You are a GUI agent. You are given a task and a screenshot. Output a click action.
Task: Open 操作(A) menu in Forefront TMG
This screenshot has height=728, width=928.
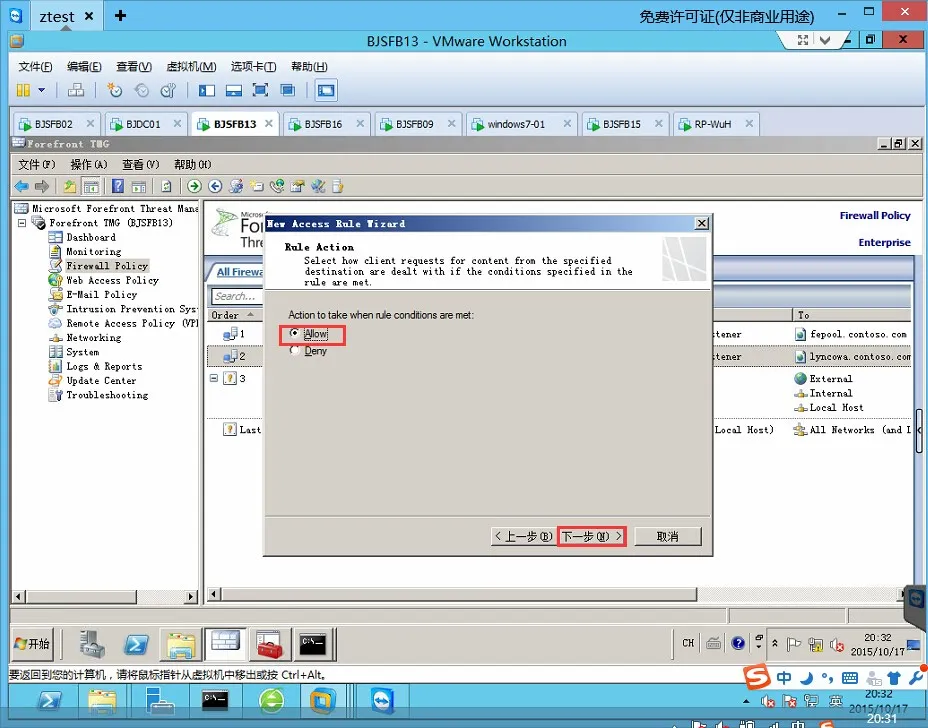[89, 165]
